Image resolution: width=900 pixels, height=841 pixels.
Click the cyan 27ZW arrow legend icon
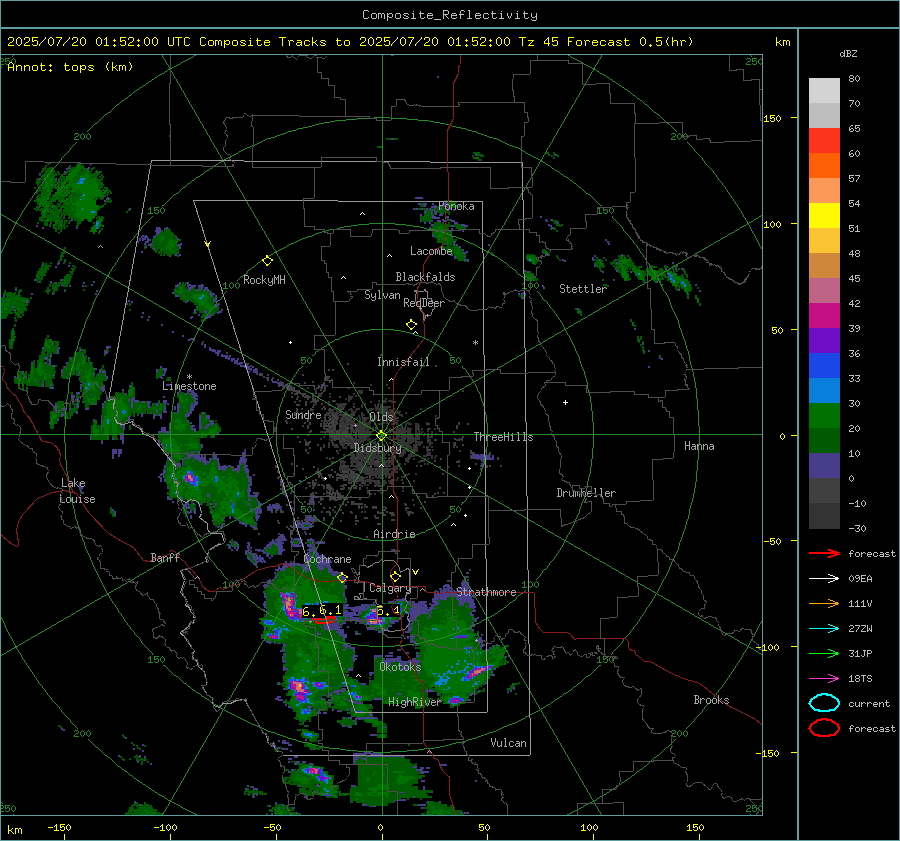click(x=824, y=629)
